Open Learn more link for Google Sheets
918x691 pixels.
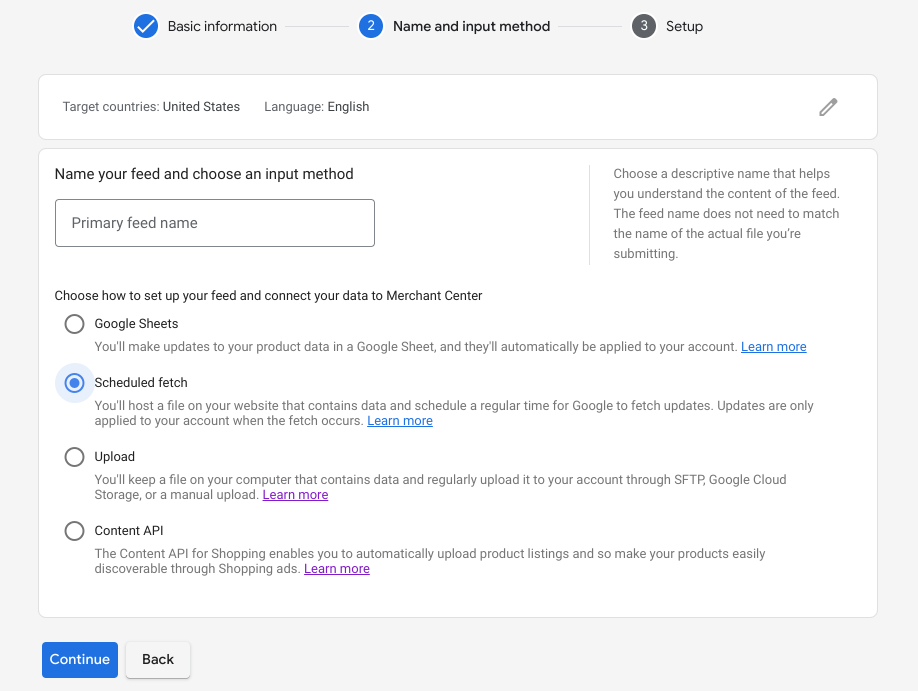773,347
